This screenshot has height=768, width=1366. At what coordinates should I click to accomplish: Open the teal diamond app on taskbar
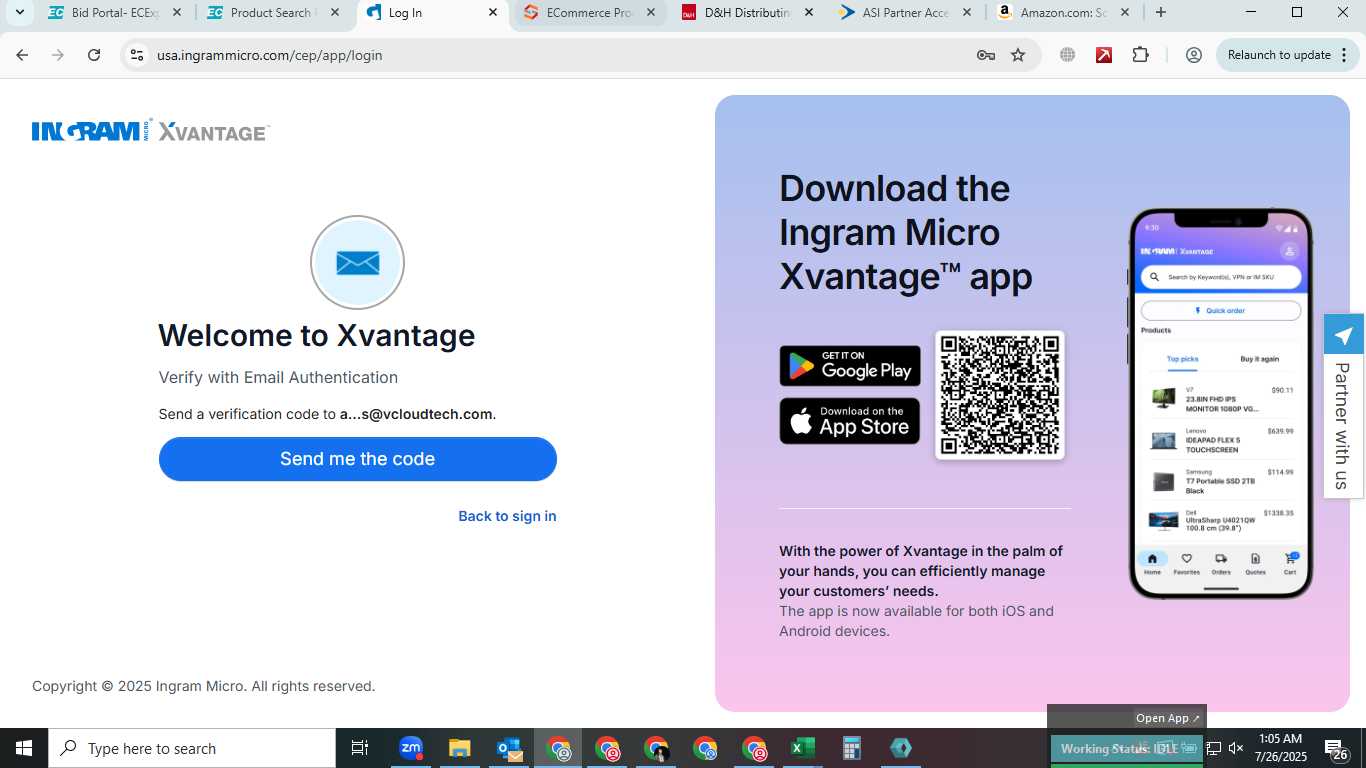point(901,748)
